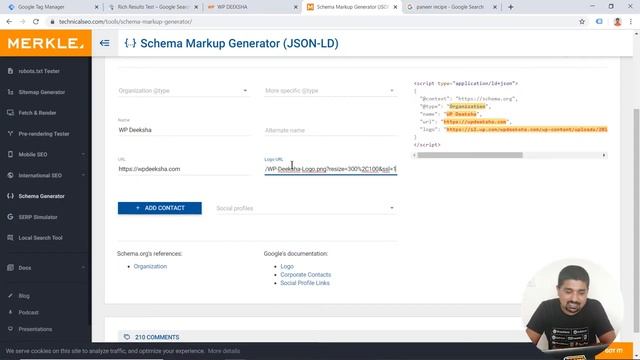Close the Google Tag Manager tab

coord(96,7)
